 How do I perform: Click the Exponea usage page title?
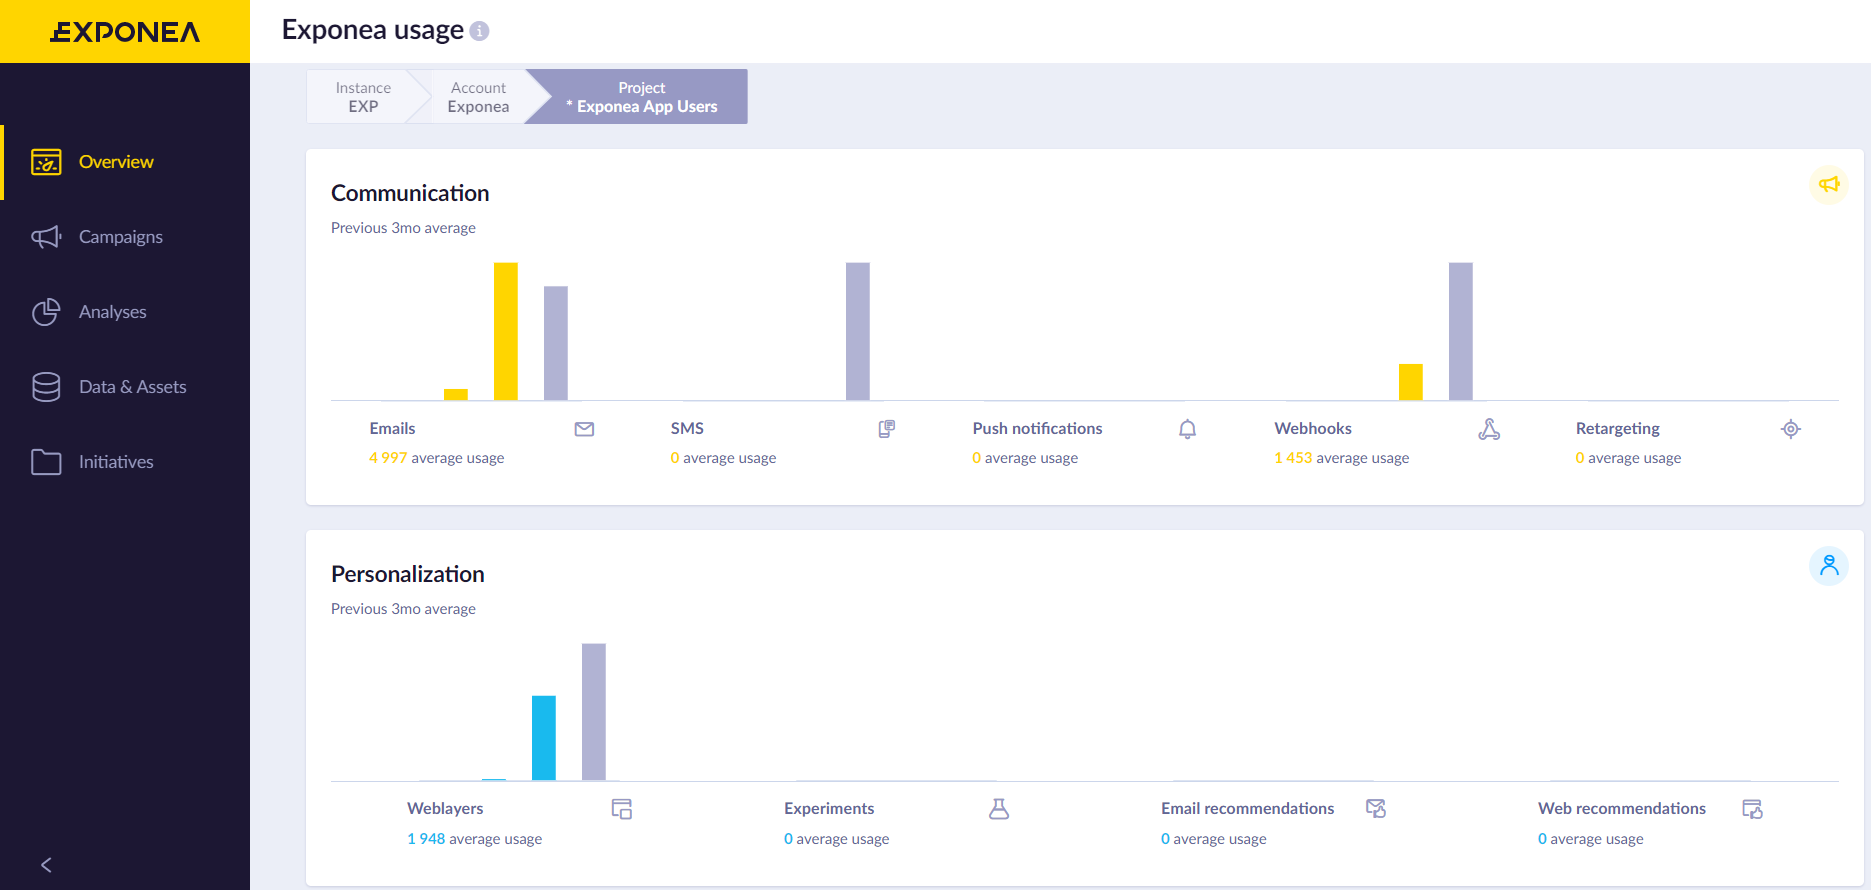373,30
